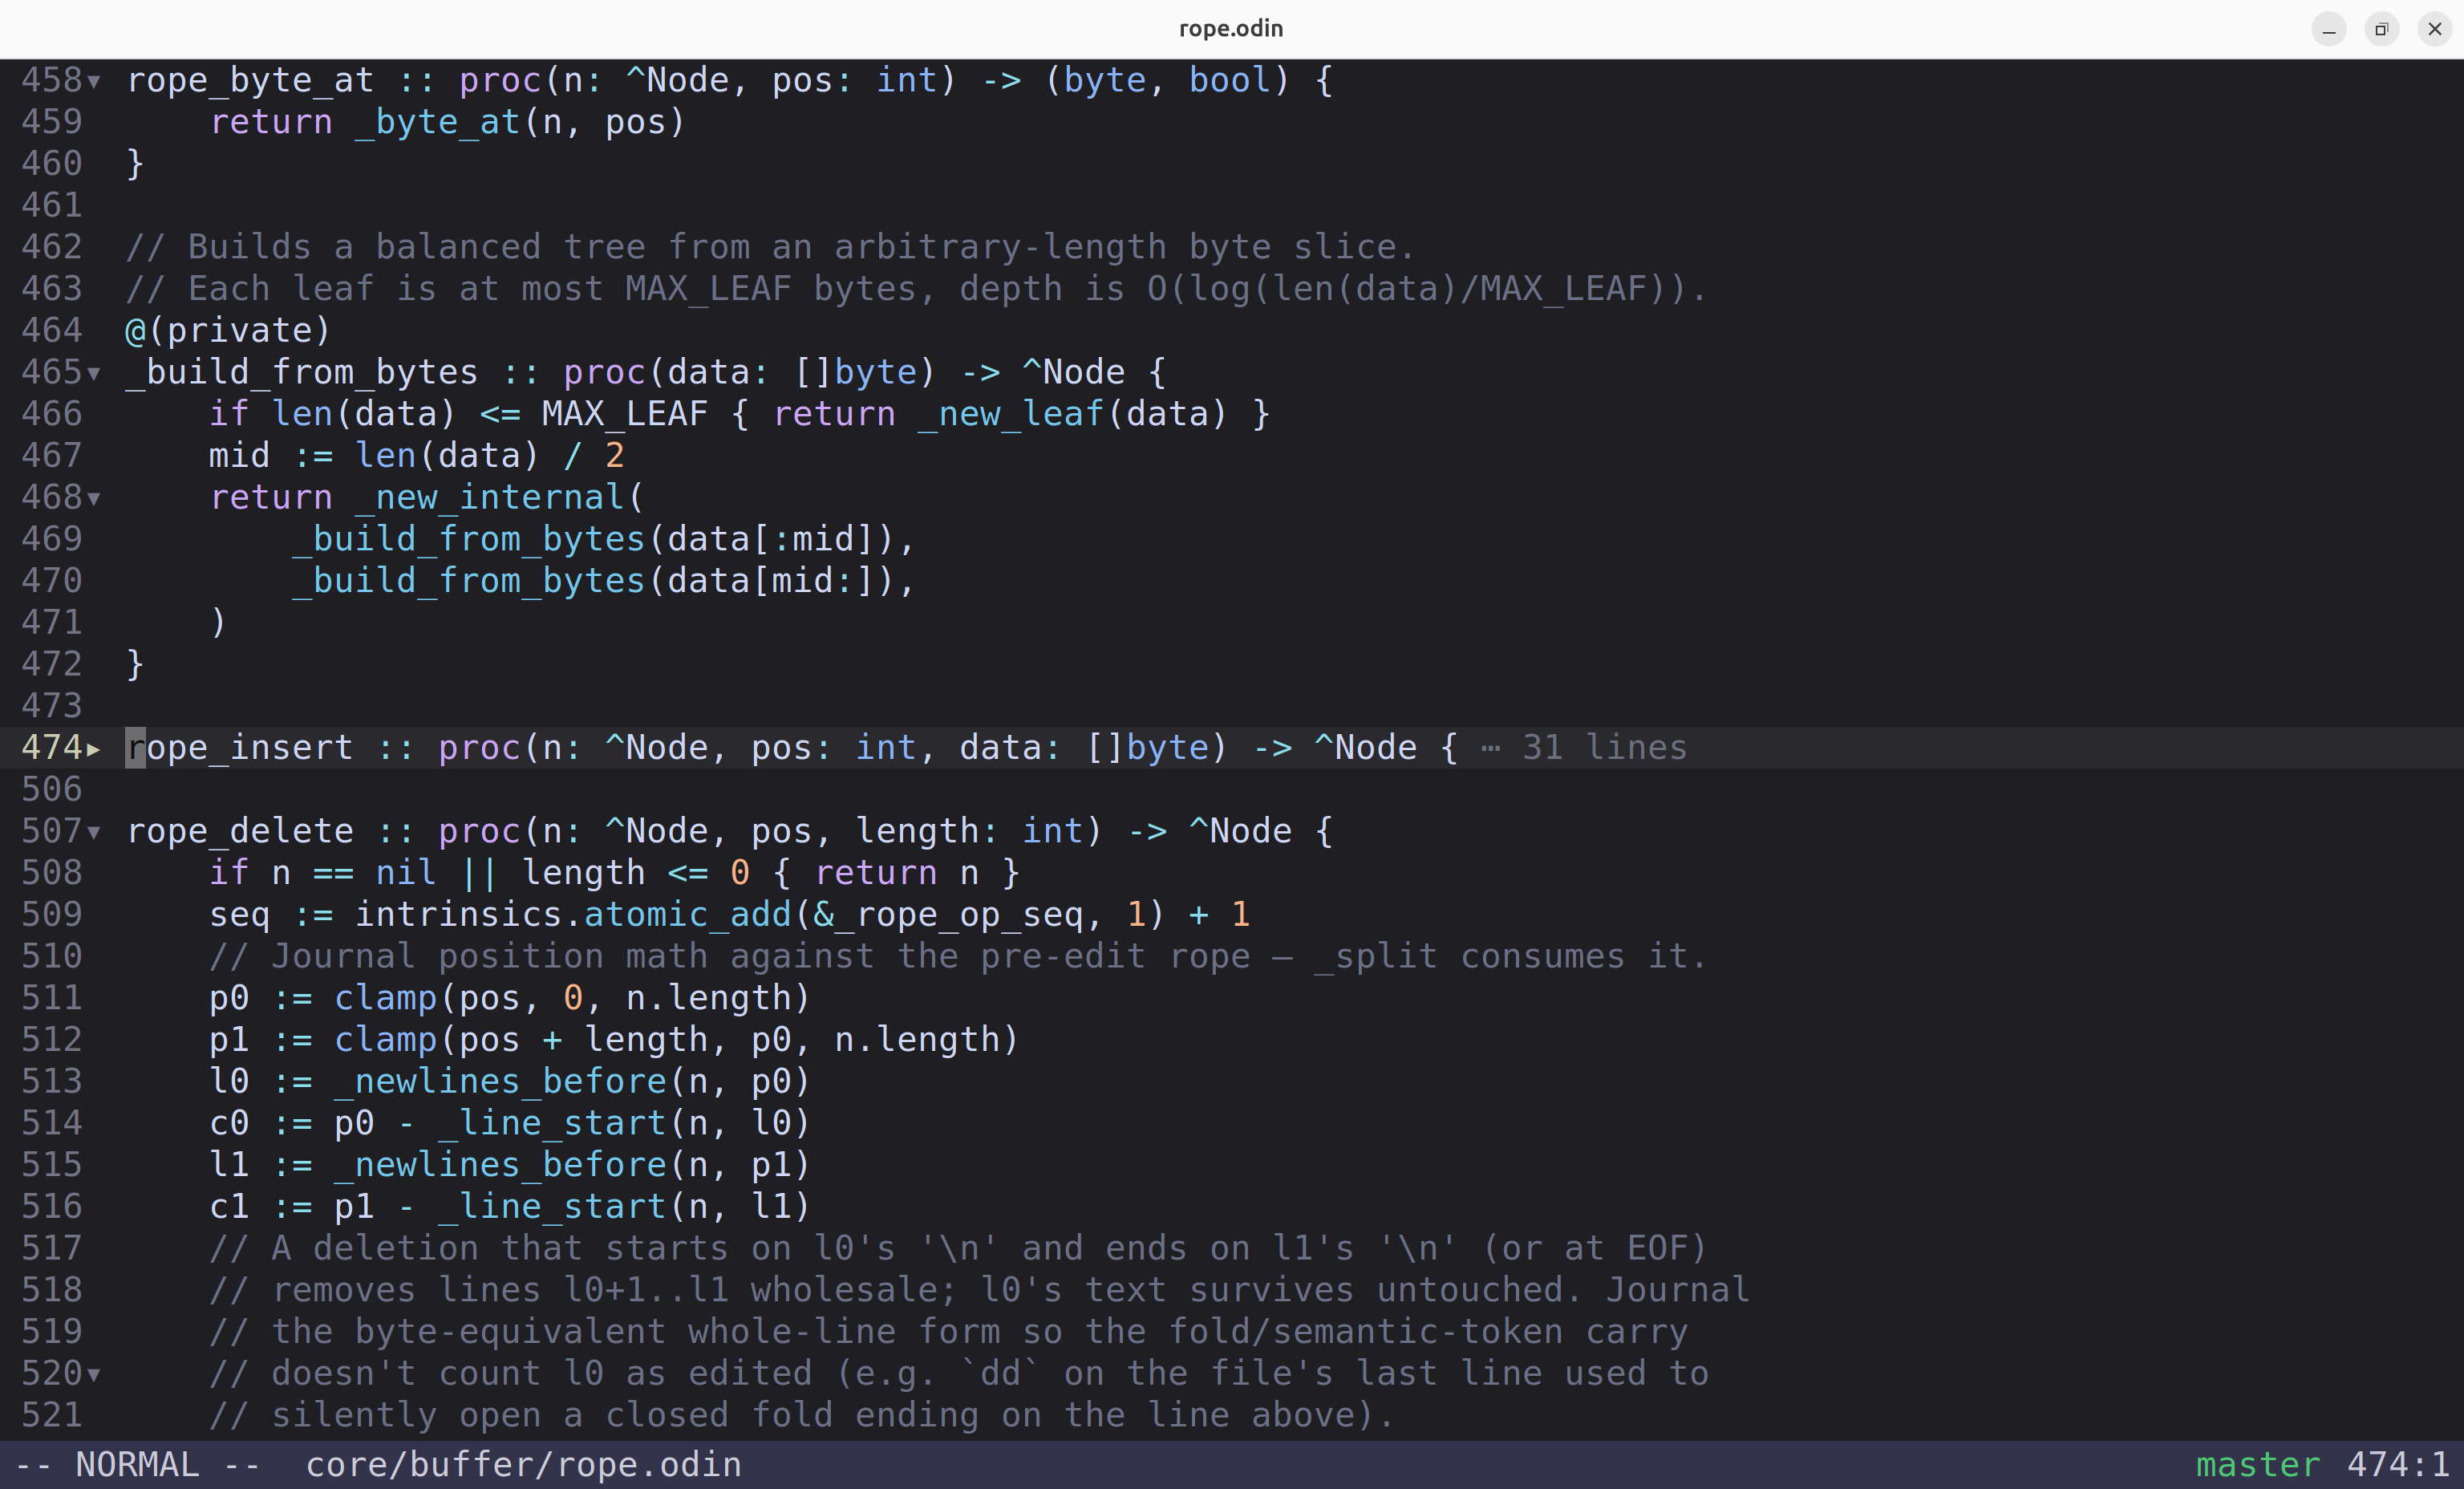Collapse the rope_delete fold at line 507
The image size is (2464, 1489).
coord(94,832)
